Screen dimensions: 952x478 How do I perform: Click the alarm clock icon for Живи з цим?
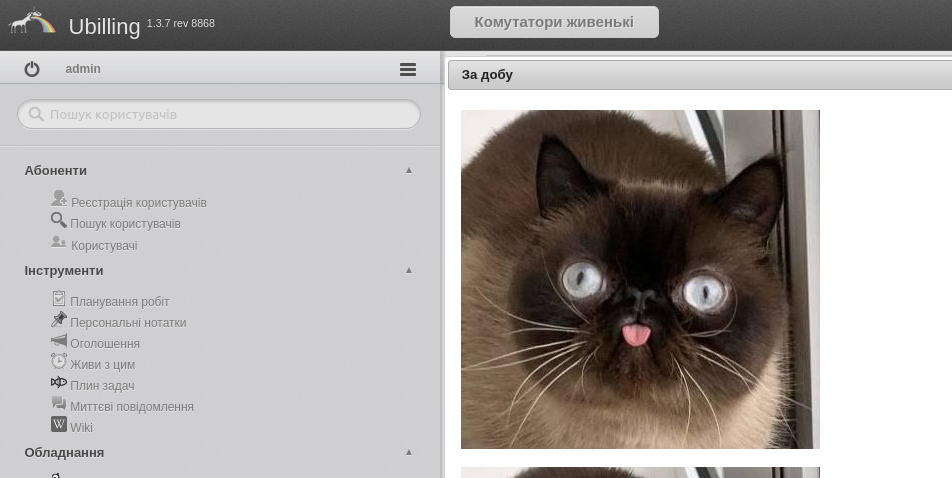[59, 361]
